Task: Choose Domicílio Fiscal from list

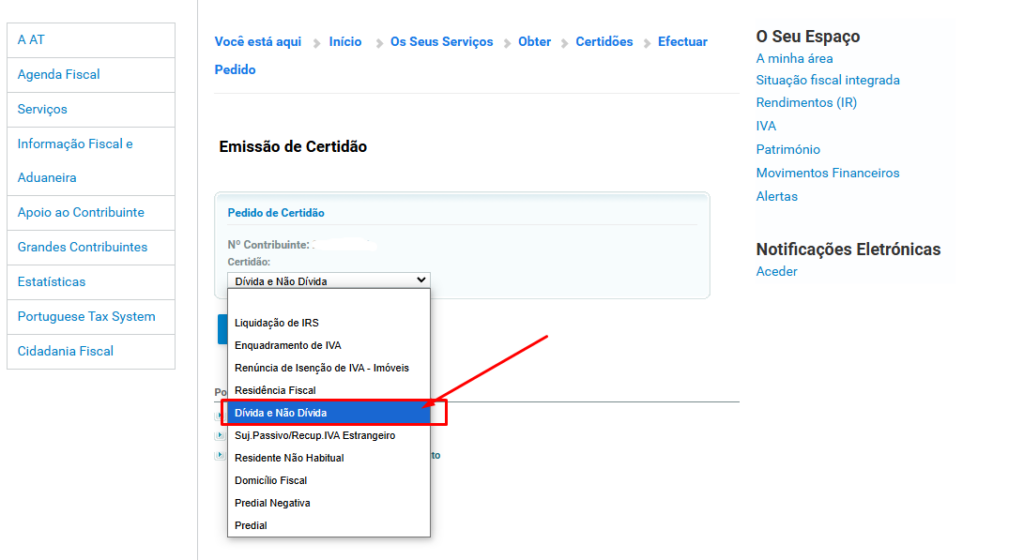Action: pyautogui.click(x=270, y=480)
